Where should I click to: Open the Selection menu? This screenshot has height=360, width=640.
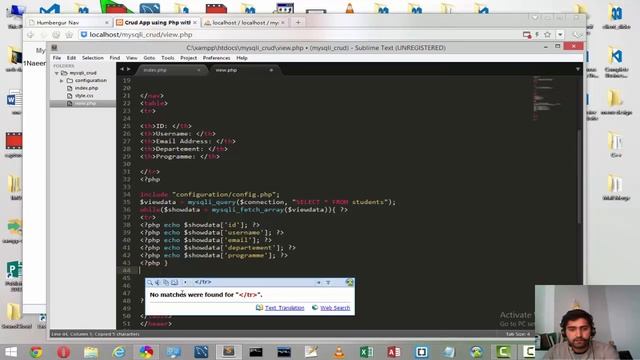[x=93, y=58]
